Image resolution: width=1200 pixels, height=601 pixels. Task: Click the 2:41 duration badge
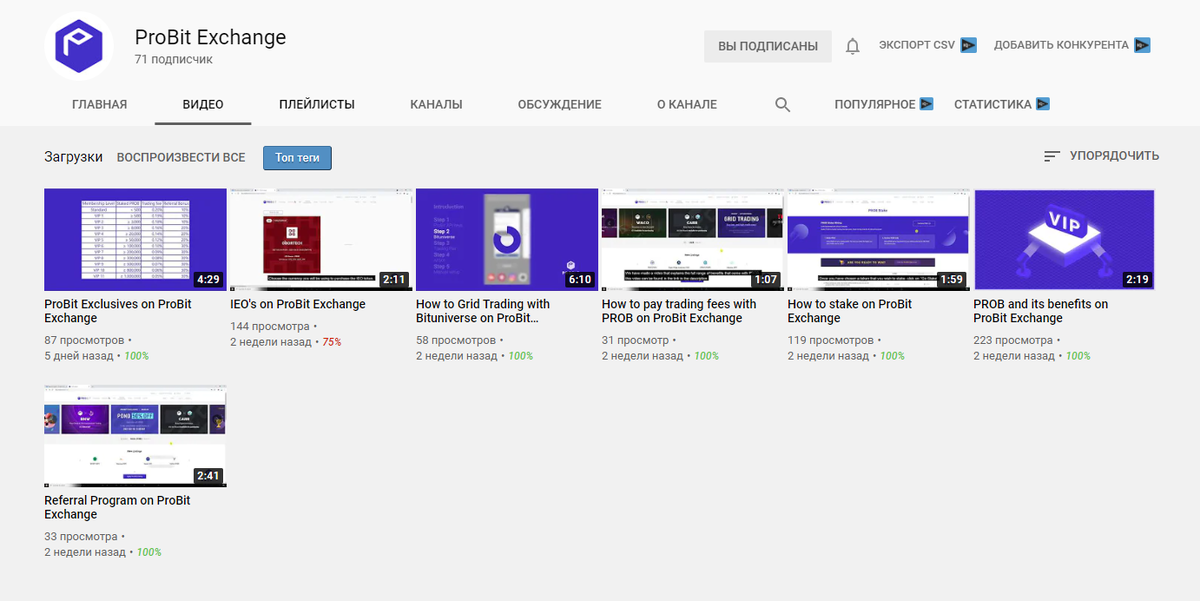[x=208, y=475]
